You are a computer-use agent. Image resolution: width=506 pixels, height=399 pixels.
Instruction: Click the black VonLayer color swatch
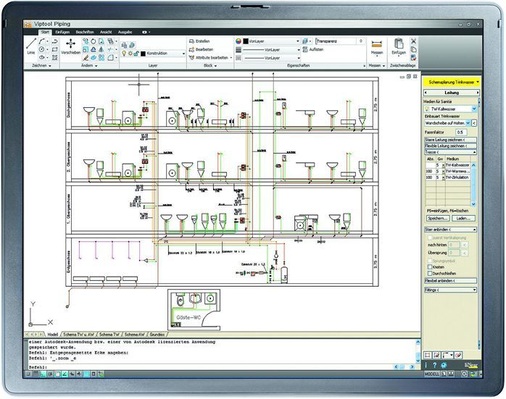[x=246, y=41]
